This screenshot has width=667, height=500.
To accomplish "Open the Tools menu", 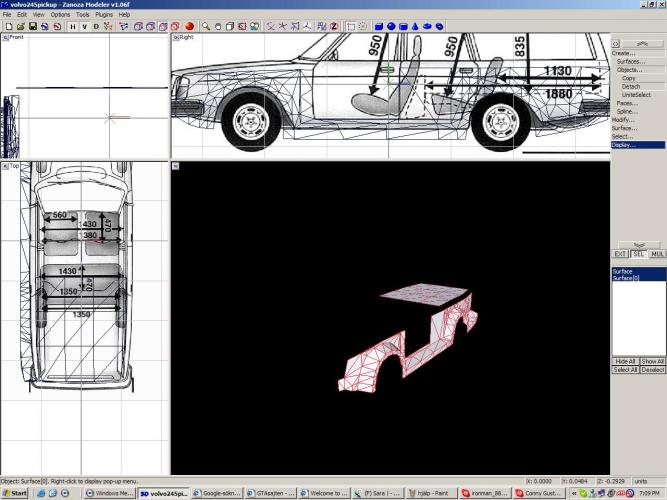I will (83, 15).
